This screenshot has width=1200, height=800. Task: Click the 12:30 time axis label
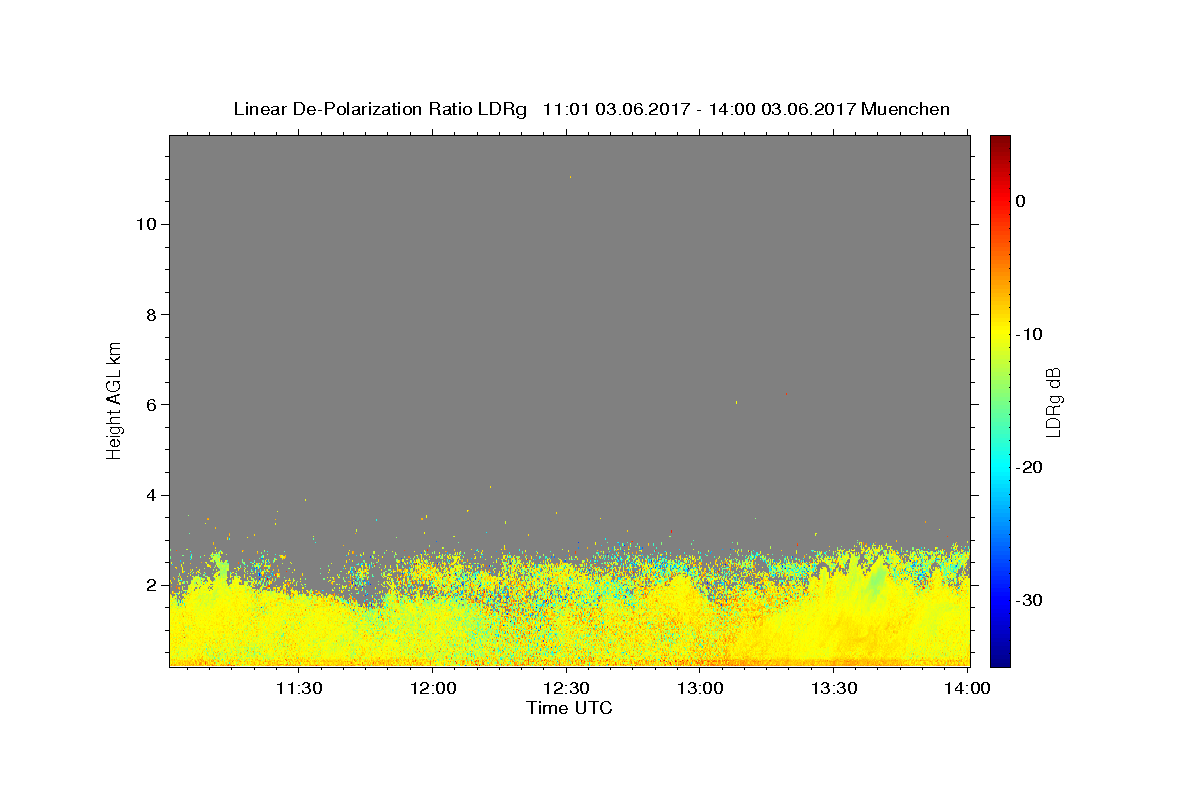coord(566,688)
